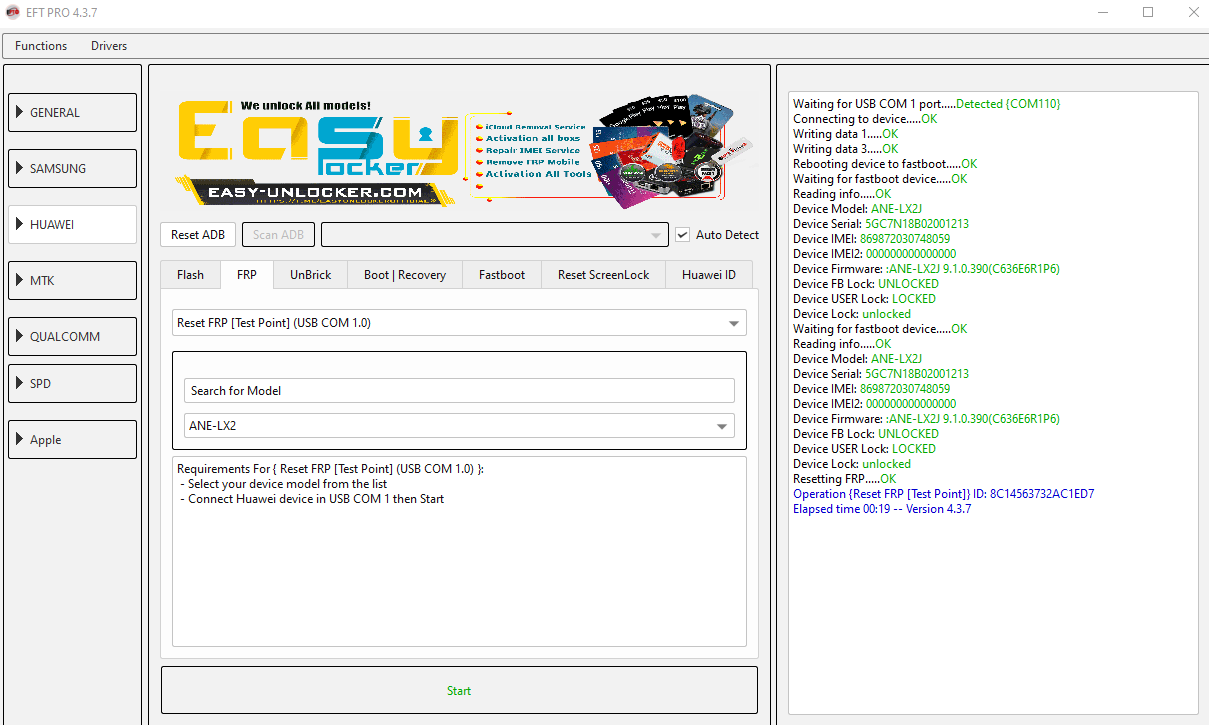Expand the QUALCOMM section
Screen dimensions: 1209x725
tap(72, 337)
